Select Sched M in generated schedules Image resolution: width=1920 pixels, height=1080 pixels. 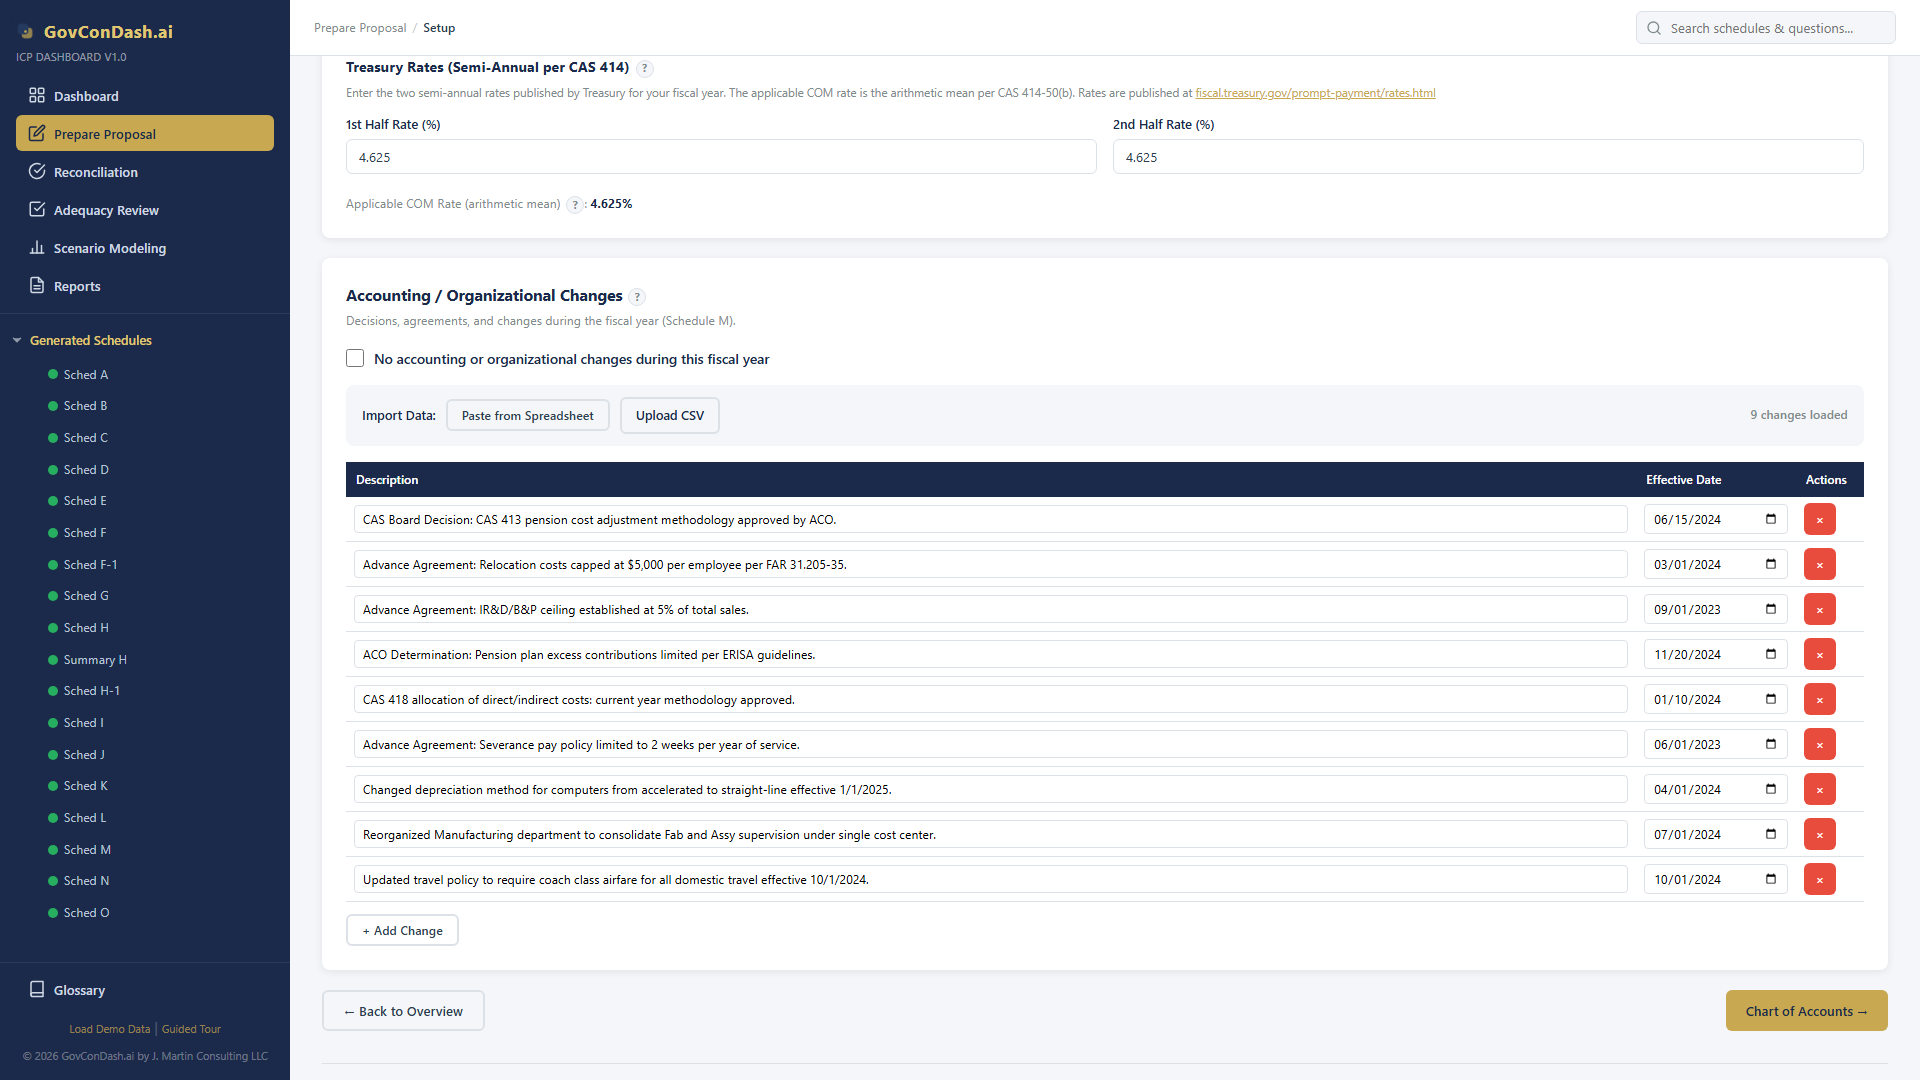tap(87, 850)
